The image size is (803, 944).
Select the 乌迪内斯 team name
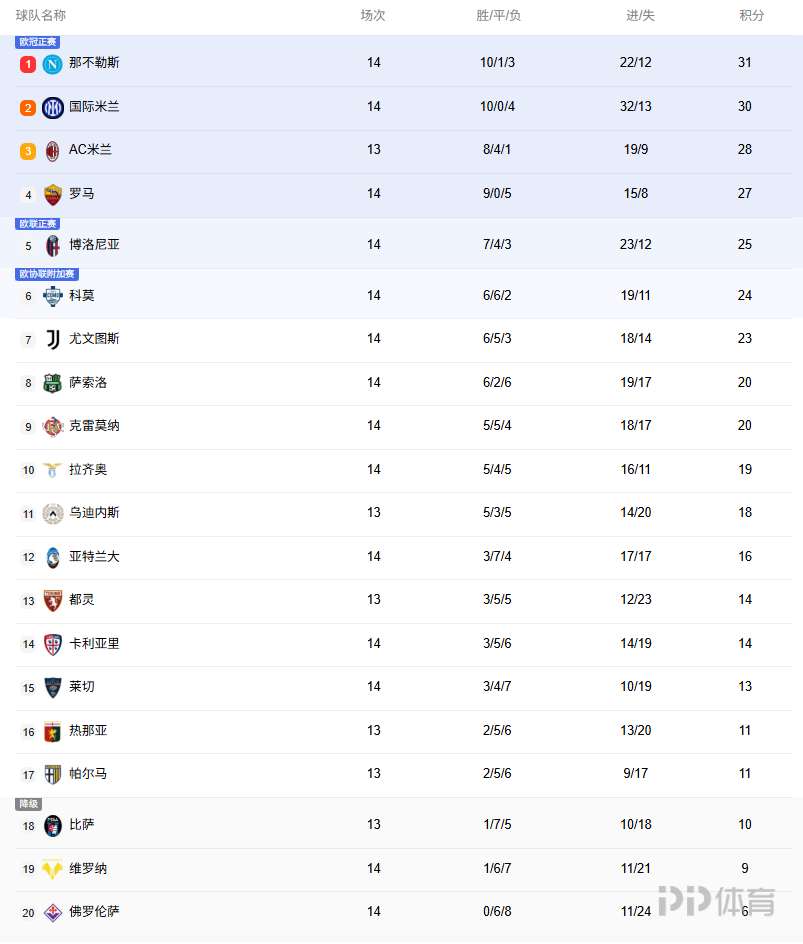click(x=94, y=513)
